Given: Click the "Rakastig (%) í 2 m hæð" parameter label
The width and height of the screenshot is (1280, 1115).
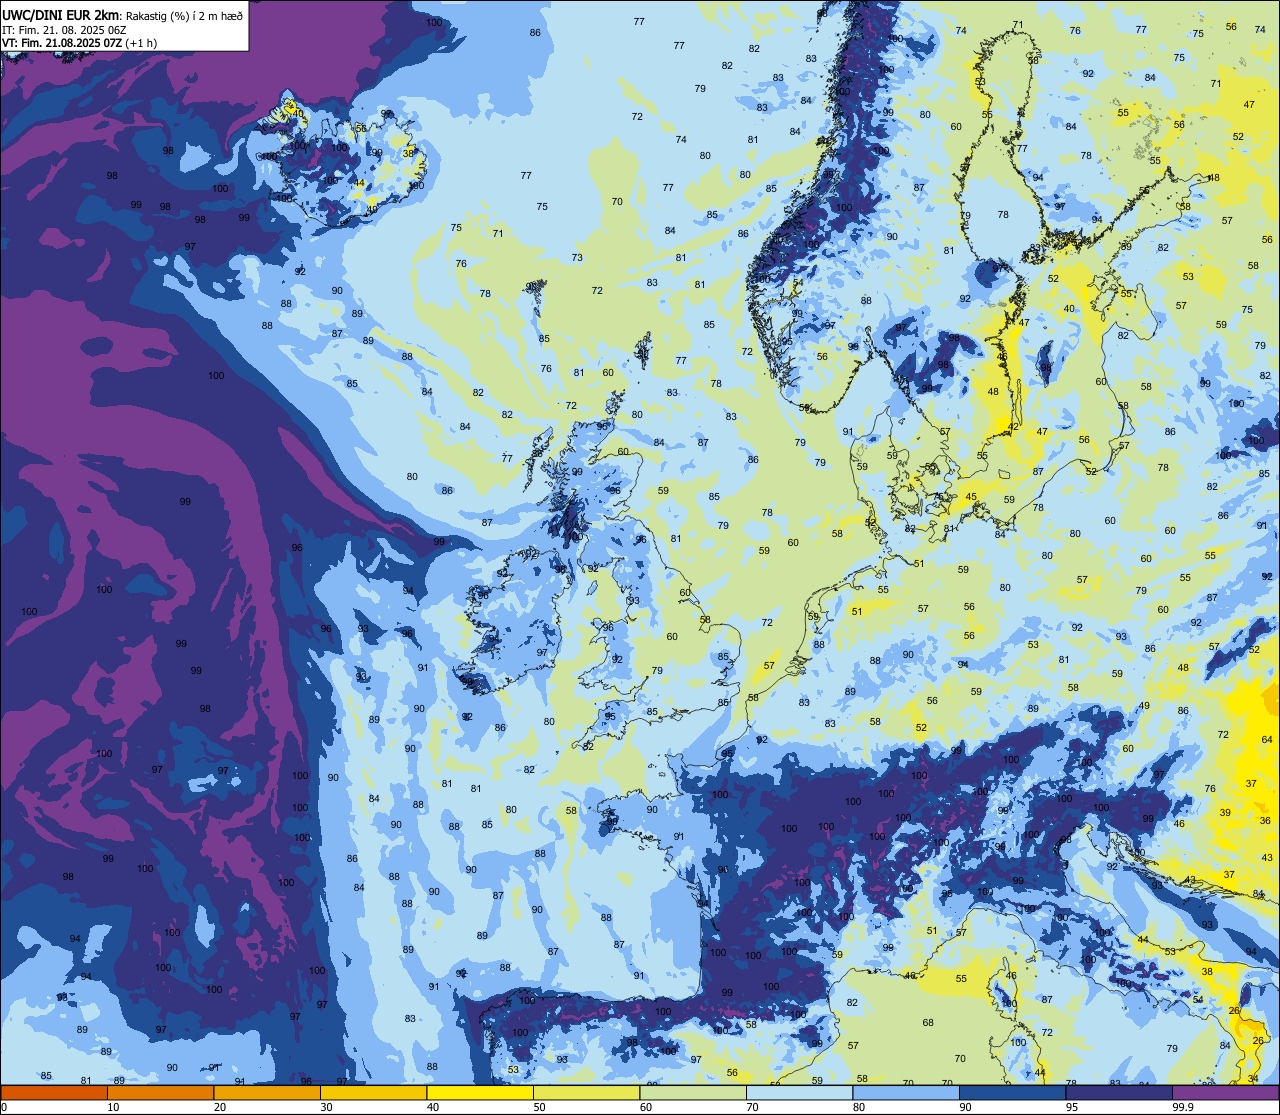Looking at the screenshot, I should point(184,16).
